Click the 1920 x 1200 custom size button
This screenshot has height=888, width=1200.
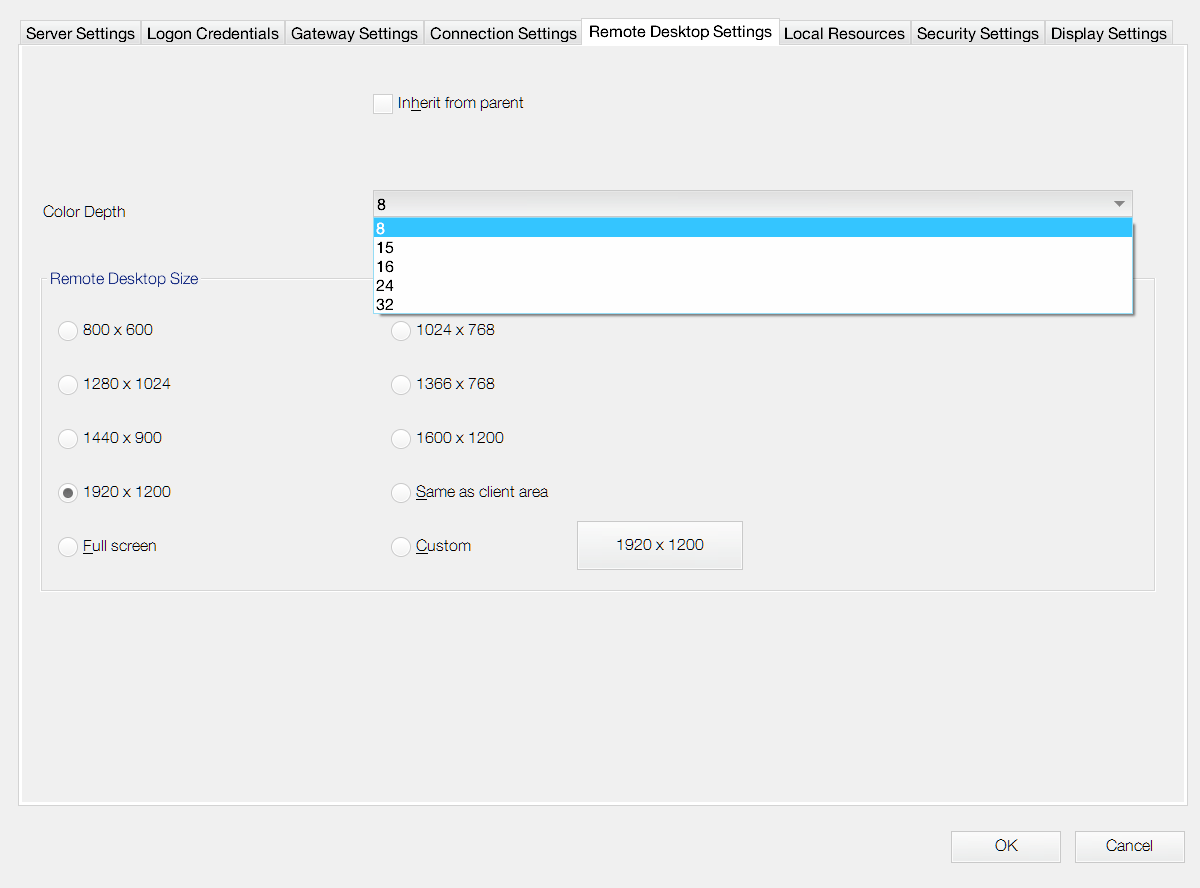coord(659,545)
